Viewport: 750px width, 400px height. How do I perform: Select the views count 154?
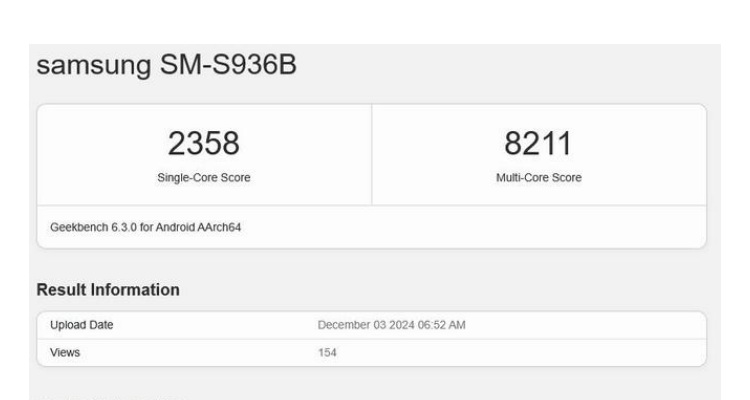tap(327, 353)
